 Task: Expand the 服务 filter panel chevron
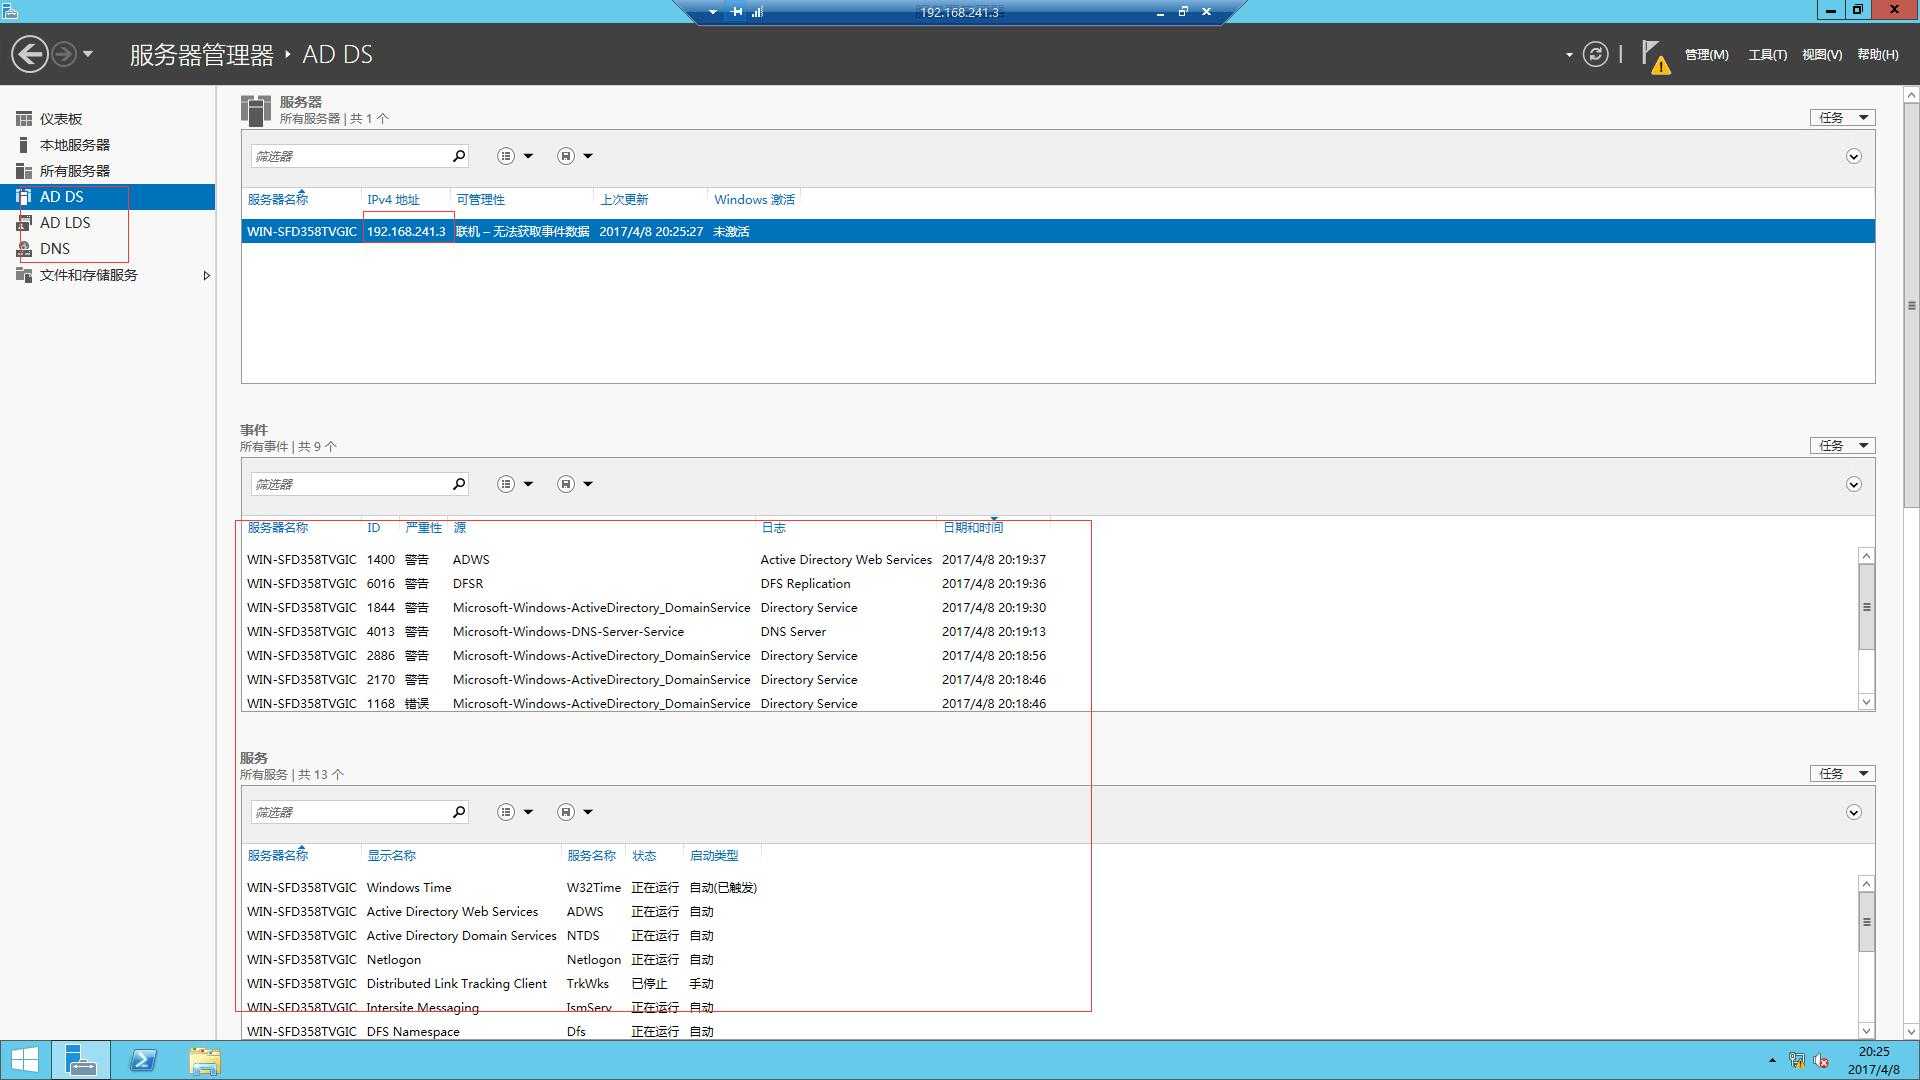click(x=1853, y=812)
